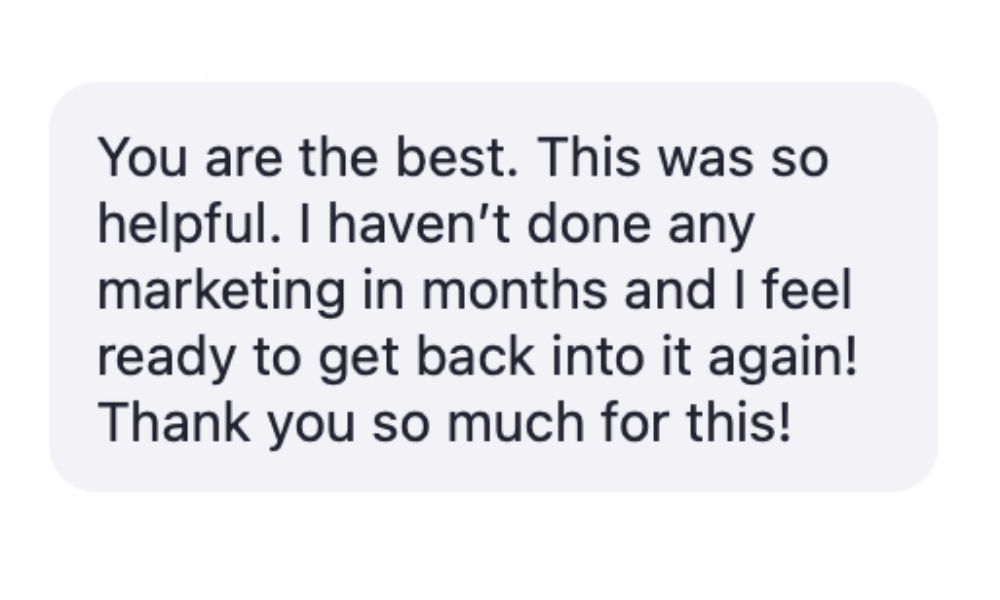Click the word "this!" ending the message

click(739, 422)
